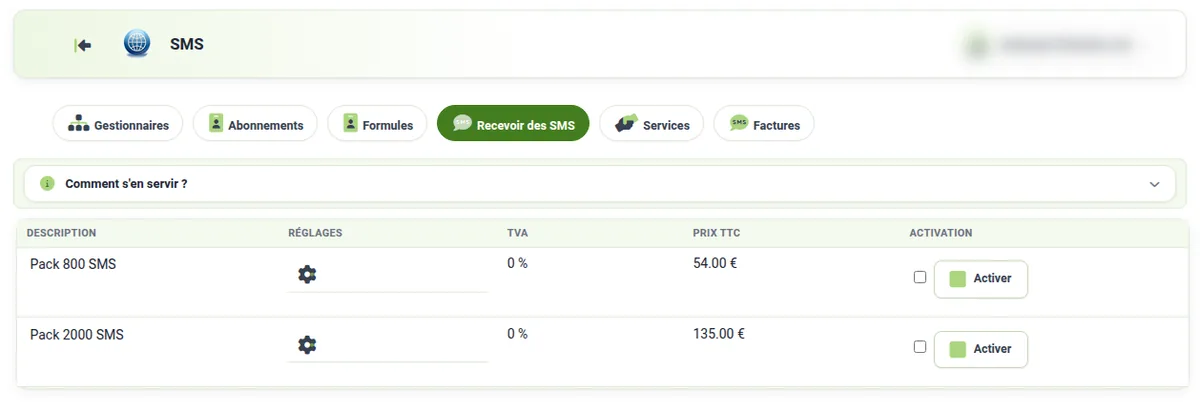Open settings gear for Pack 800 SMS
1200x412 pixels.
click(307, 274)
